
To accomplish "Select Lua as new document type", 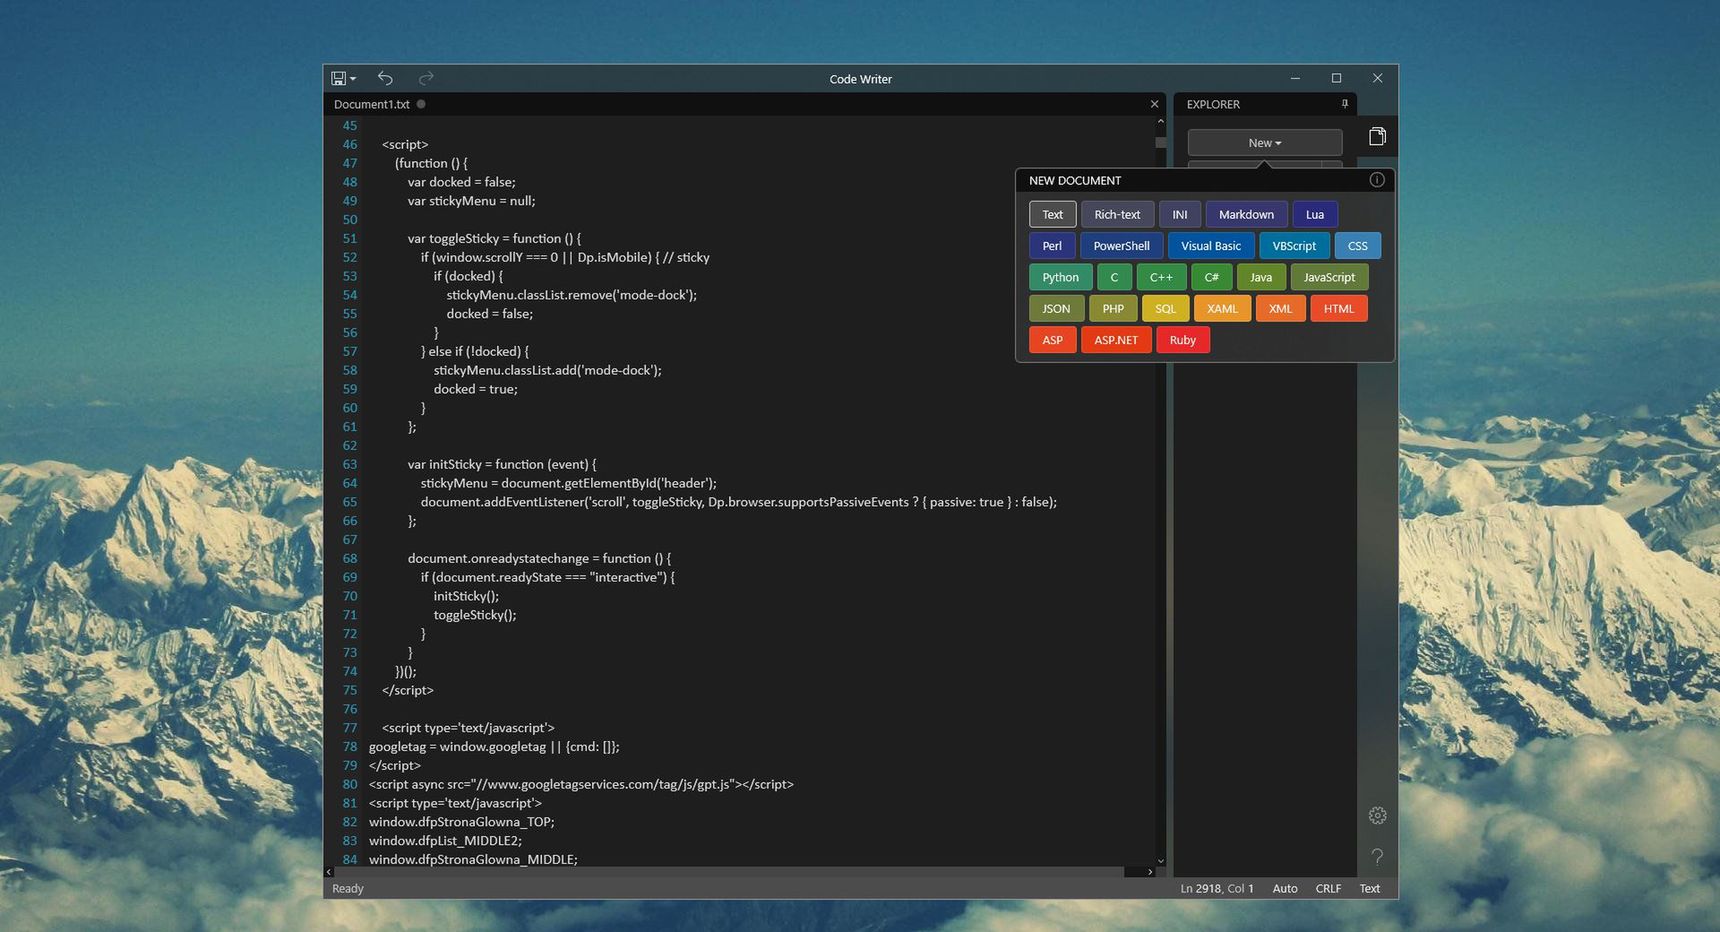I will (x=1315, y=215).
